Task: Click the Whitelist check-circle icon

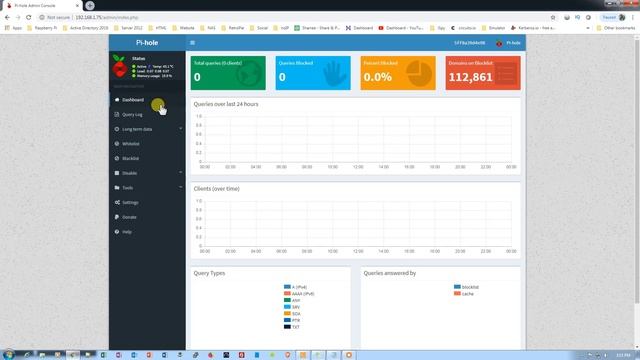Action: click(117, 144)
